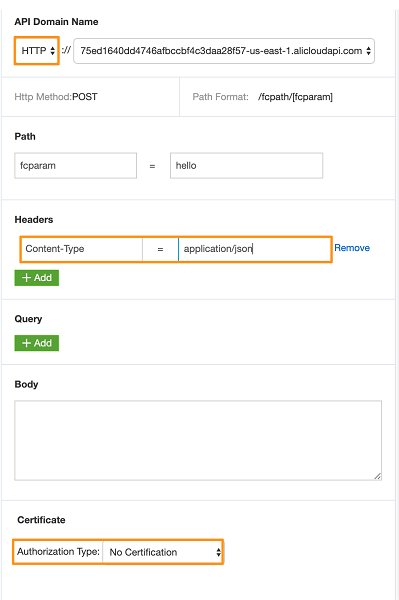This screenshot has width=399, height=600.
Task: Click the Path Format /fcpath/[fcparam] text
Action: pyautogui.click(x=295, y=97)
